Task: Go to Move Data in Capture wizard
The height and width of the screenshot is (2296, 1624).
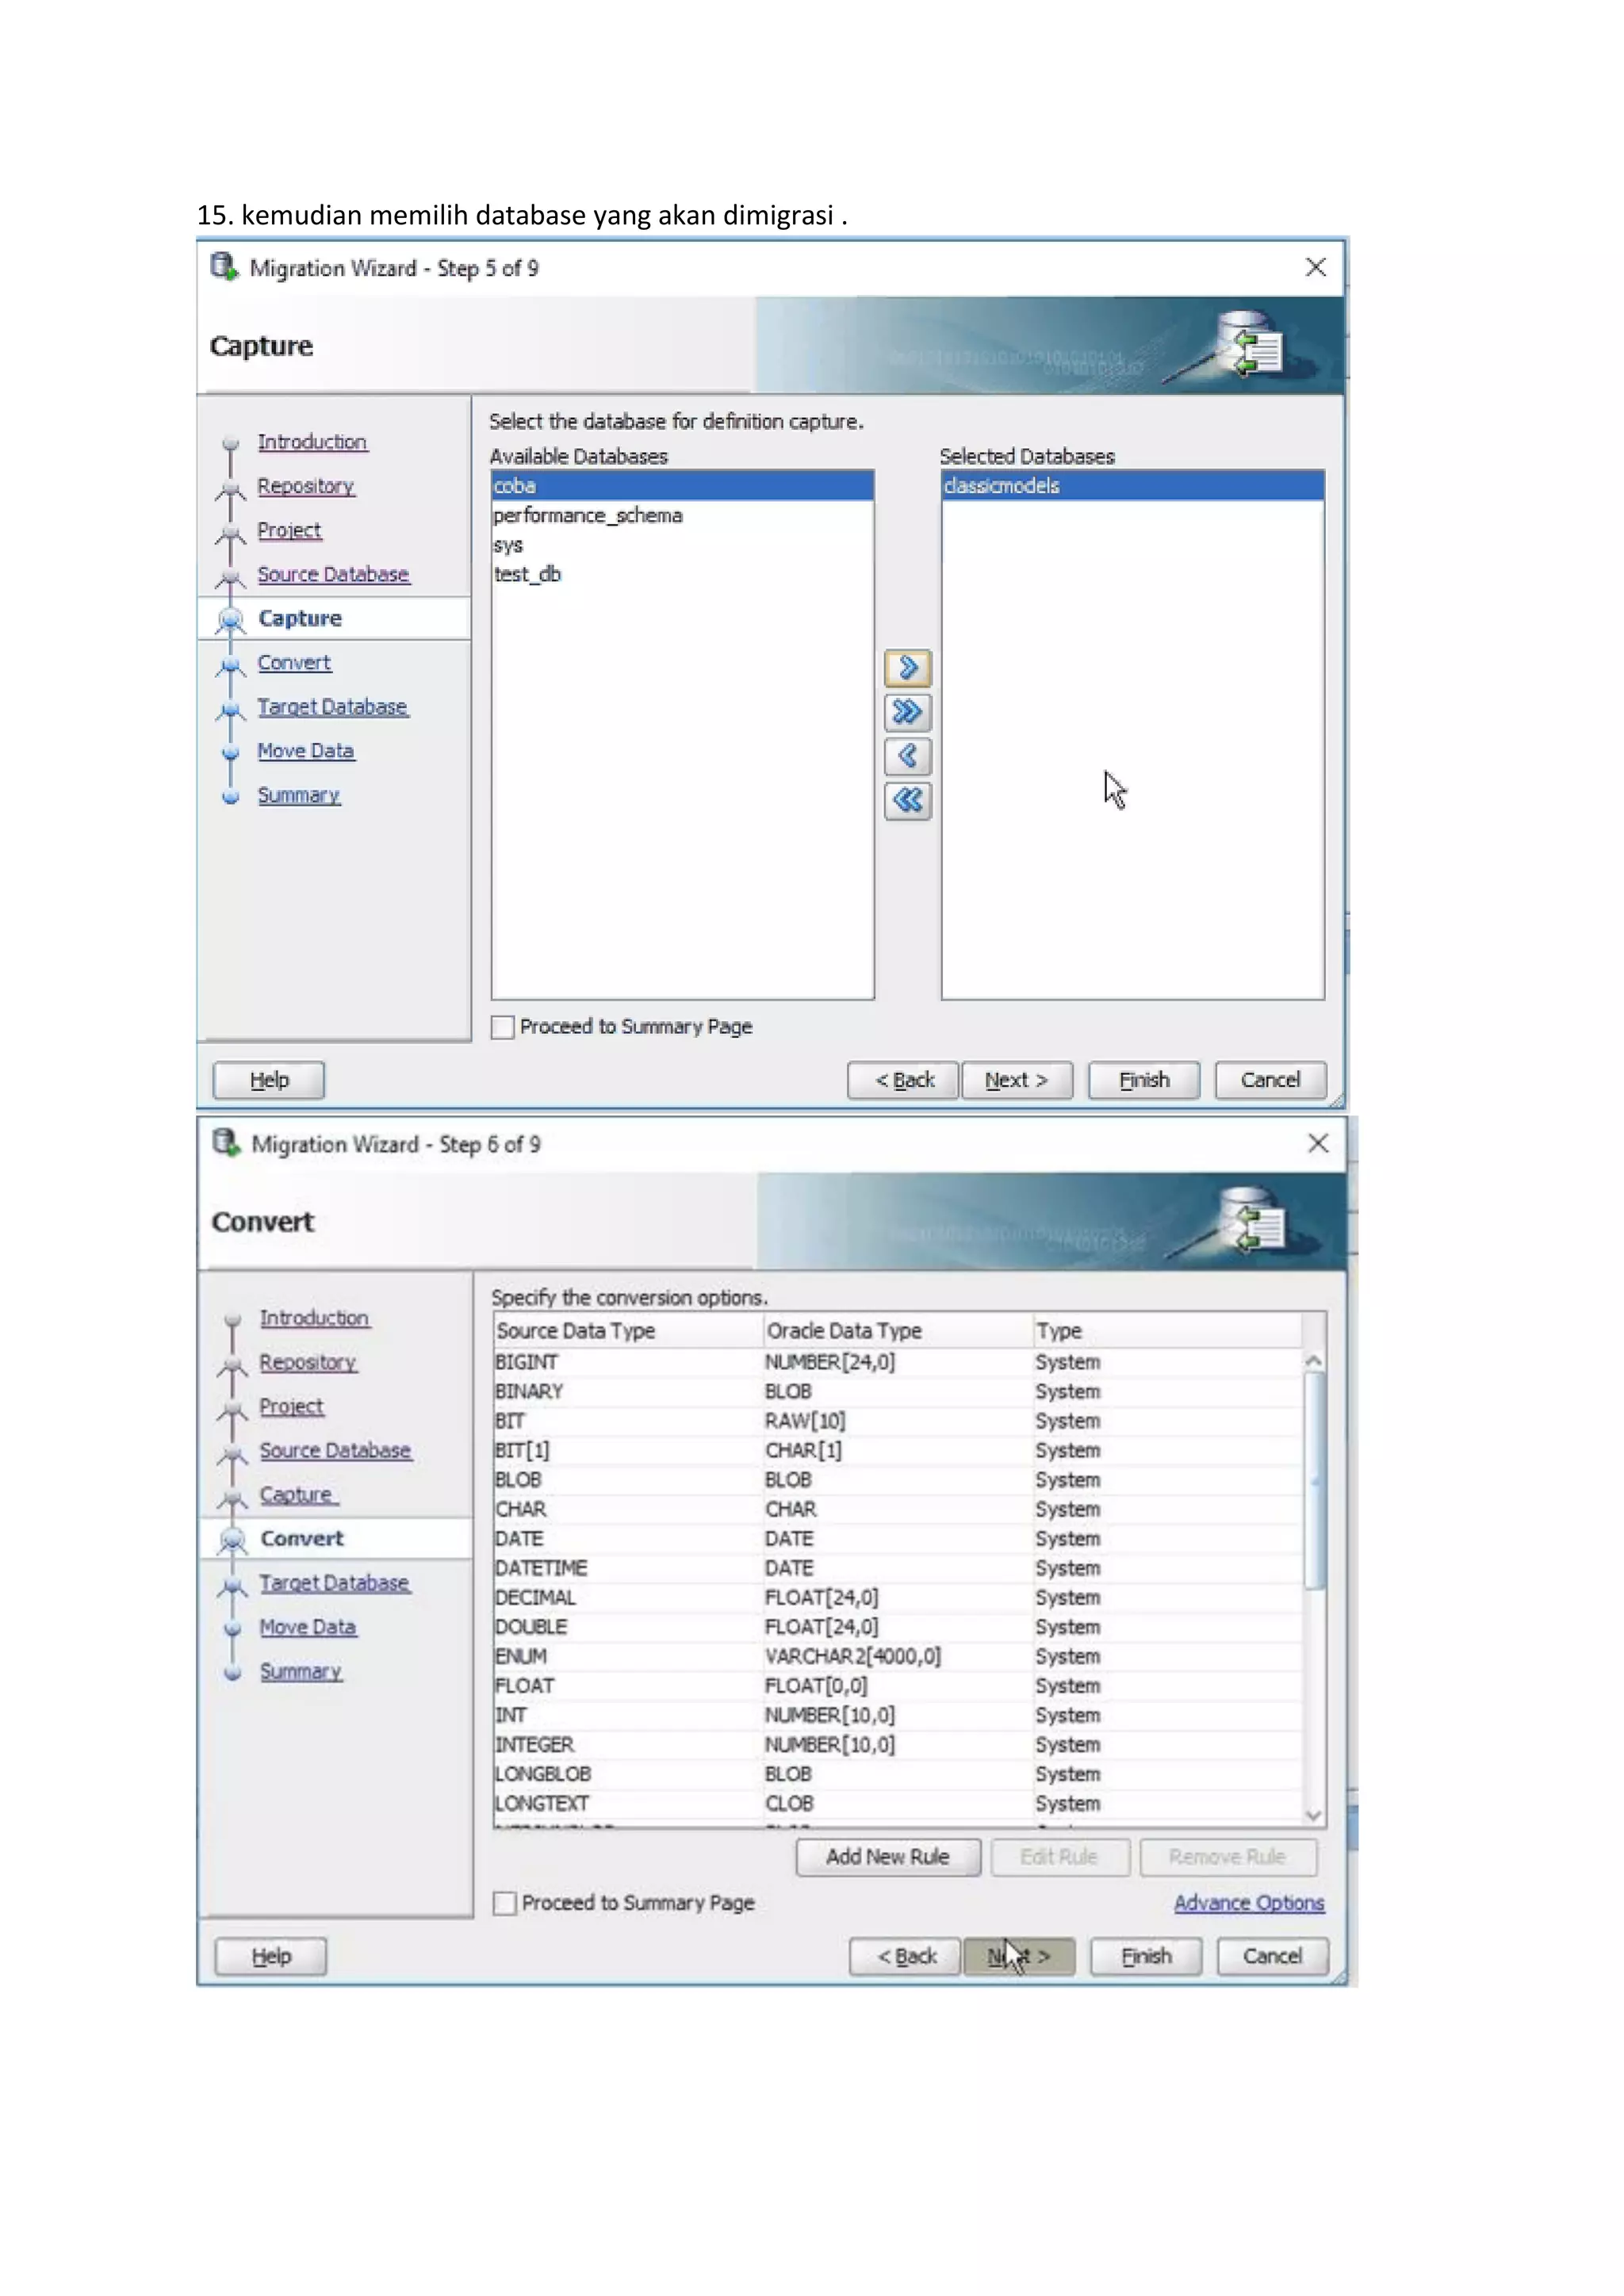Action: 306,750
